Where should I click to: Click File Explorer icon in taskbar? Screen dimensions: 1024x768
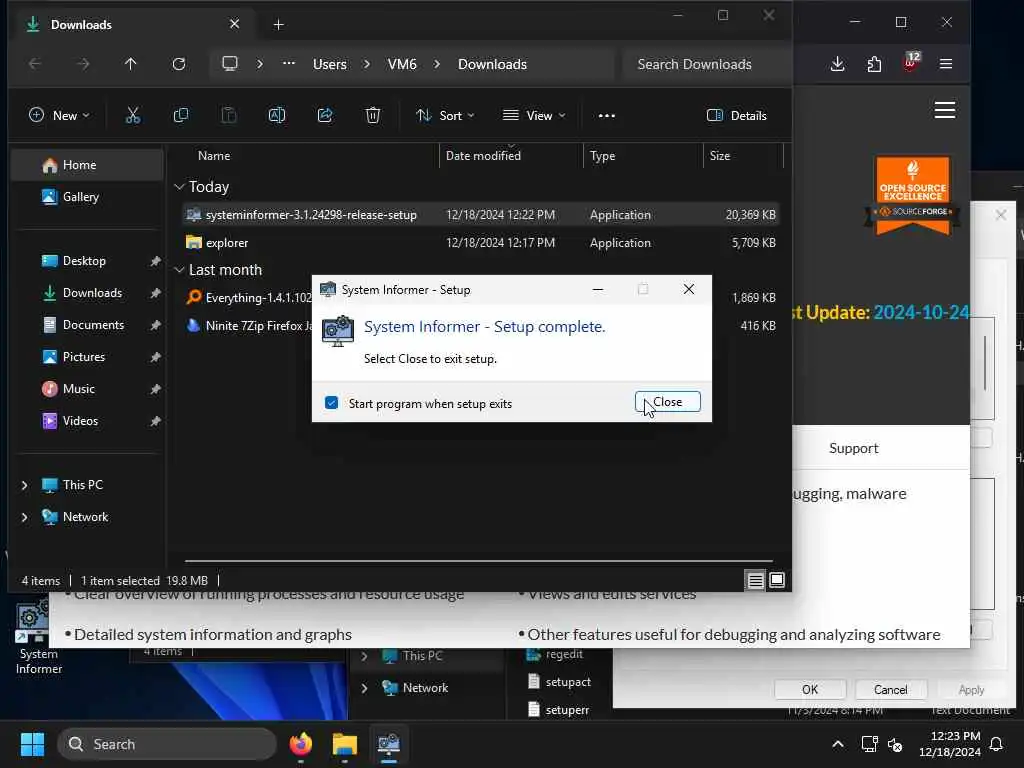[345, 744]
